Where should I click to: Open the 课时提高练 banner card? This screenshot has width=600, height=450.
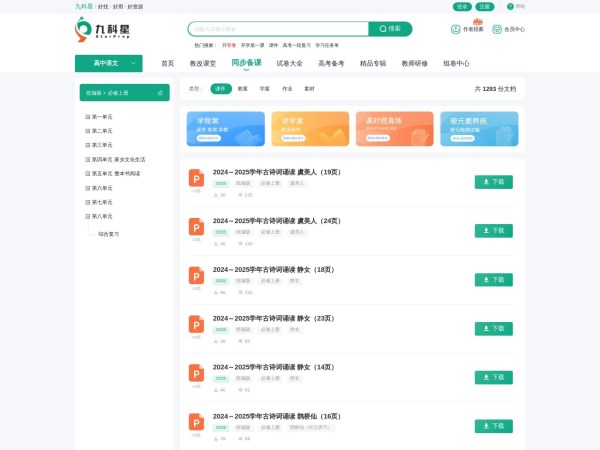click(394, 129)
